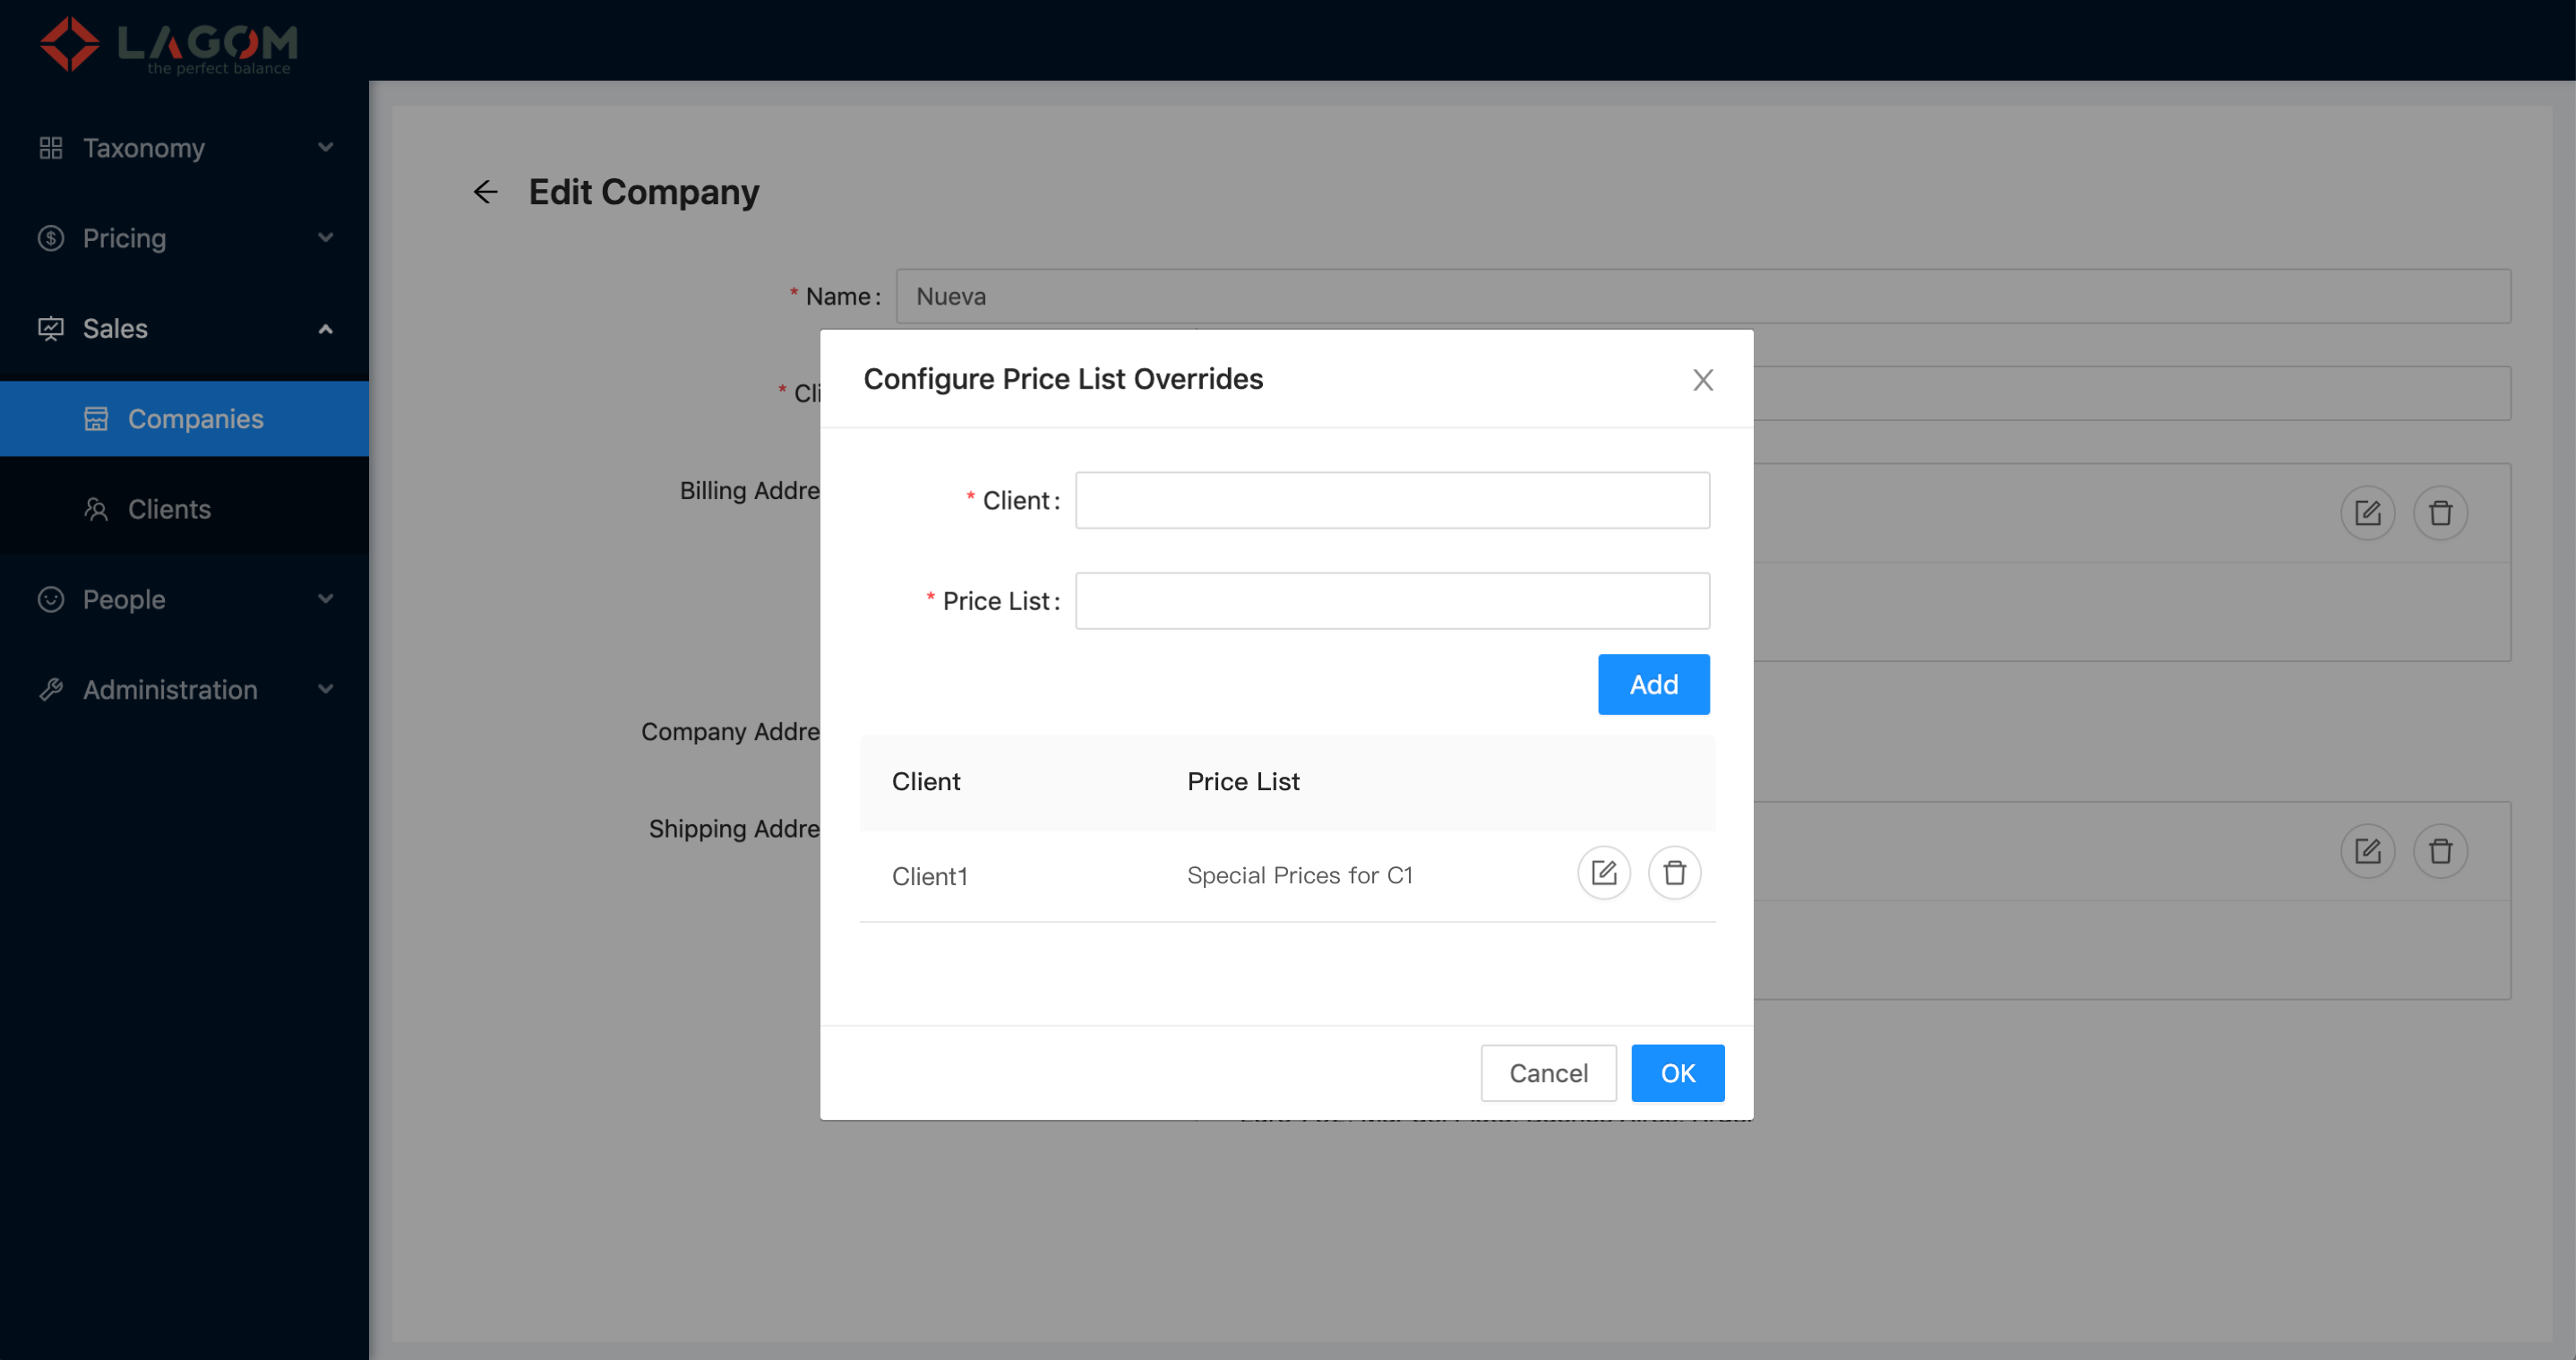
Task: Expand the Pricing sidebar section
Action: click(x=184, y=238)
